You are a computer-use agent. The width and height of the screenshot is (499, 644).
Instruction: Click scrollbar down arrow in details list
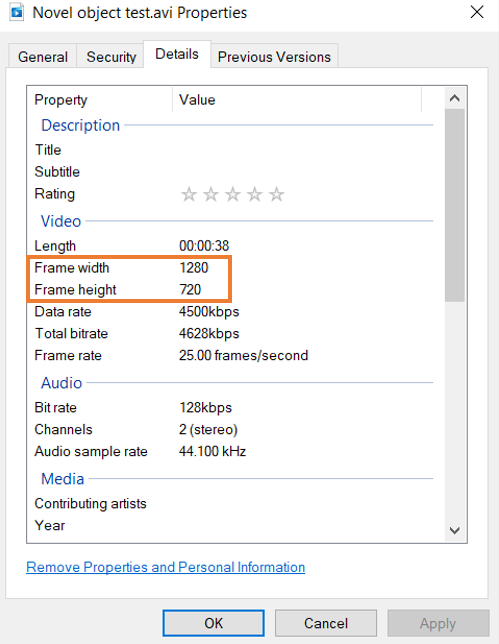coord(454,530)
